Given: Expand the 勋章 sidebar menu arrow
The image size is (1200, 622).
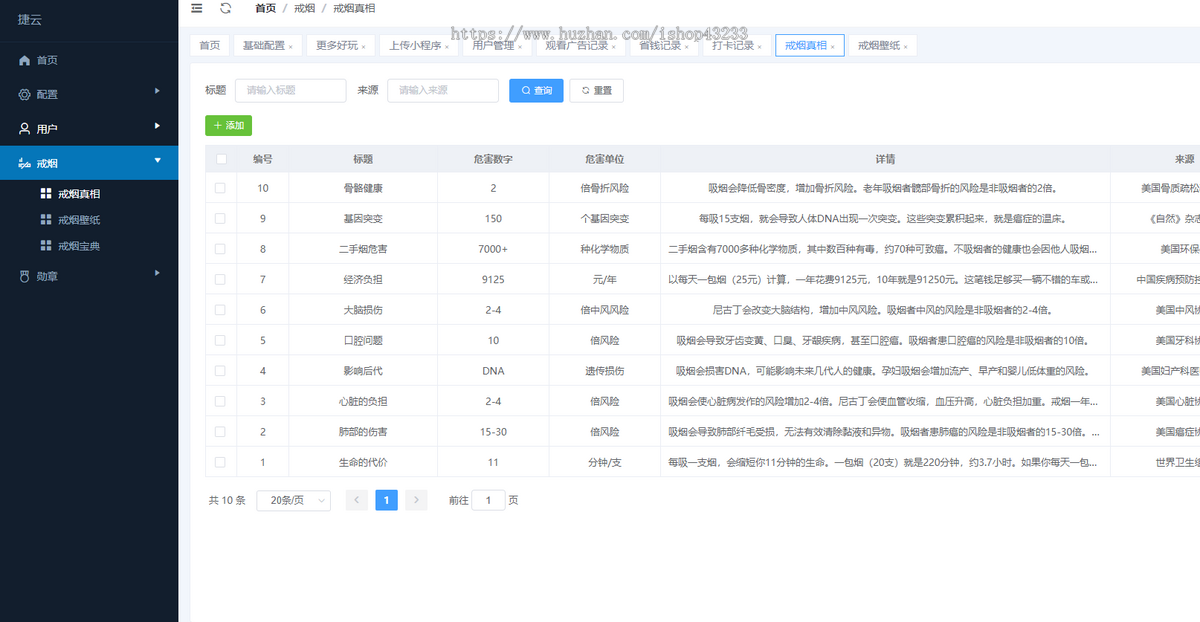Looking at the screenshot, I should click(157, 273).
